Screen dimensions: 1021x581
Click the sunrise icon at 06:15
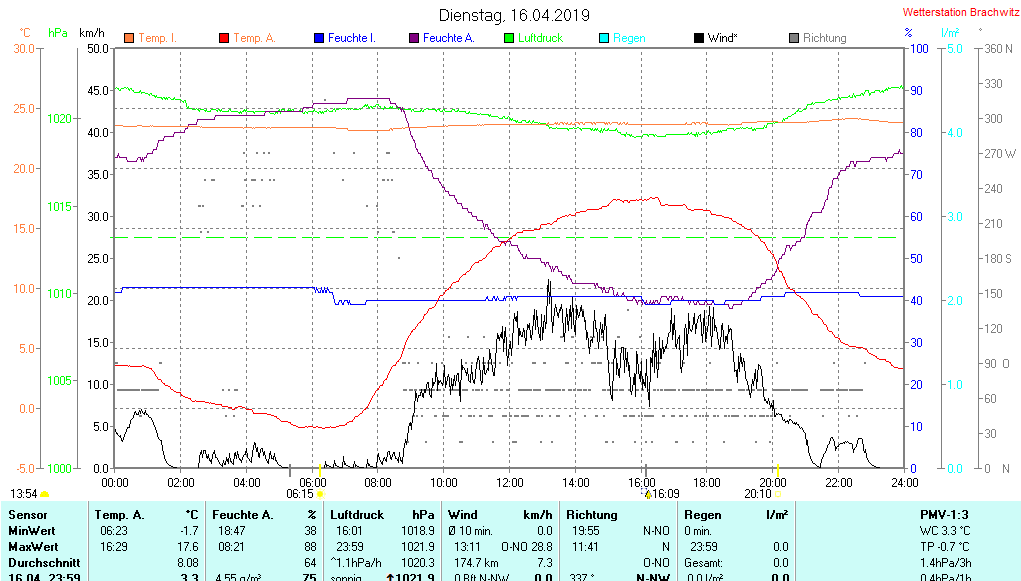click(321, 493)
